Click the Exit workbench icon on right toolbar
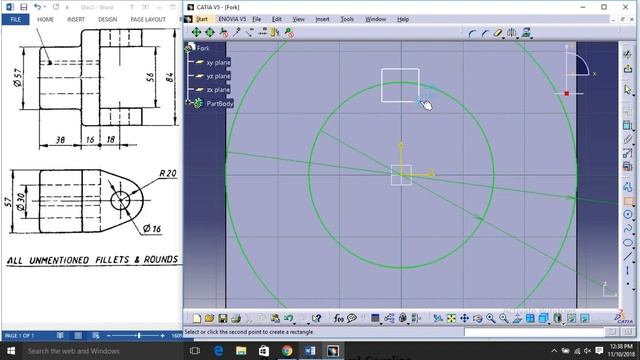 [628, 68]
